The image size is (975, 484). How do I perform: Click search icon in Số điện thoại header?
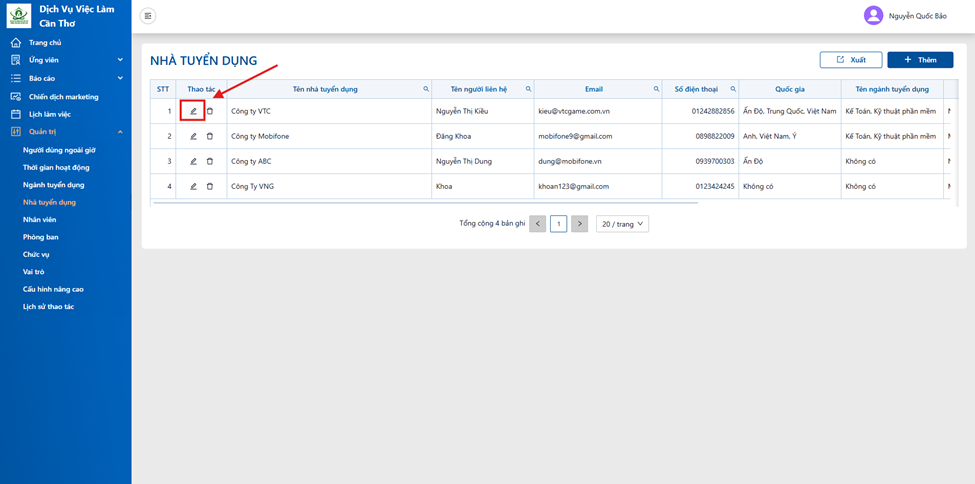tap(733, 89)
